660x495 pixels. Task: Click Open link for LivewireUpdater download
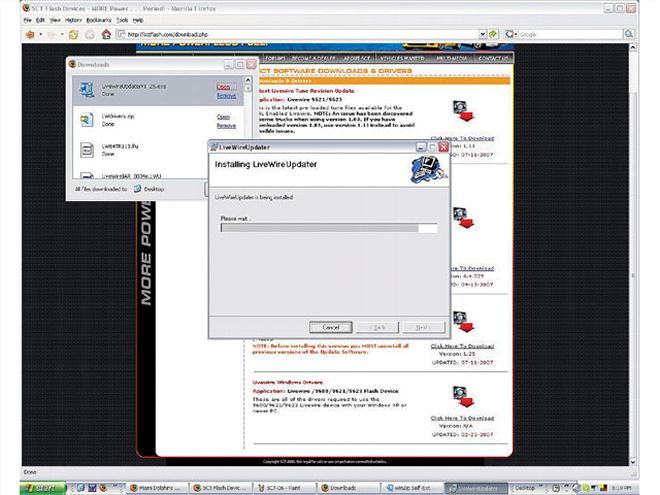[x=224, y=87]
